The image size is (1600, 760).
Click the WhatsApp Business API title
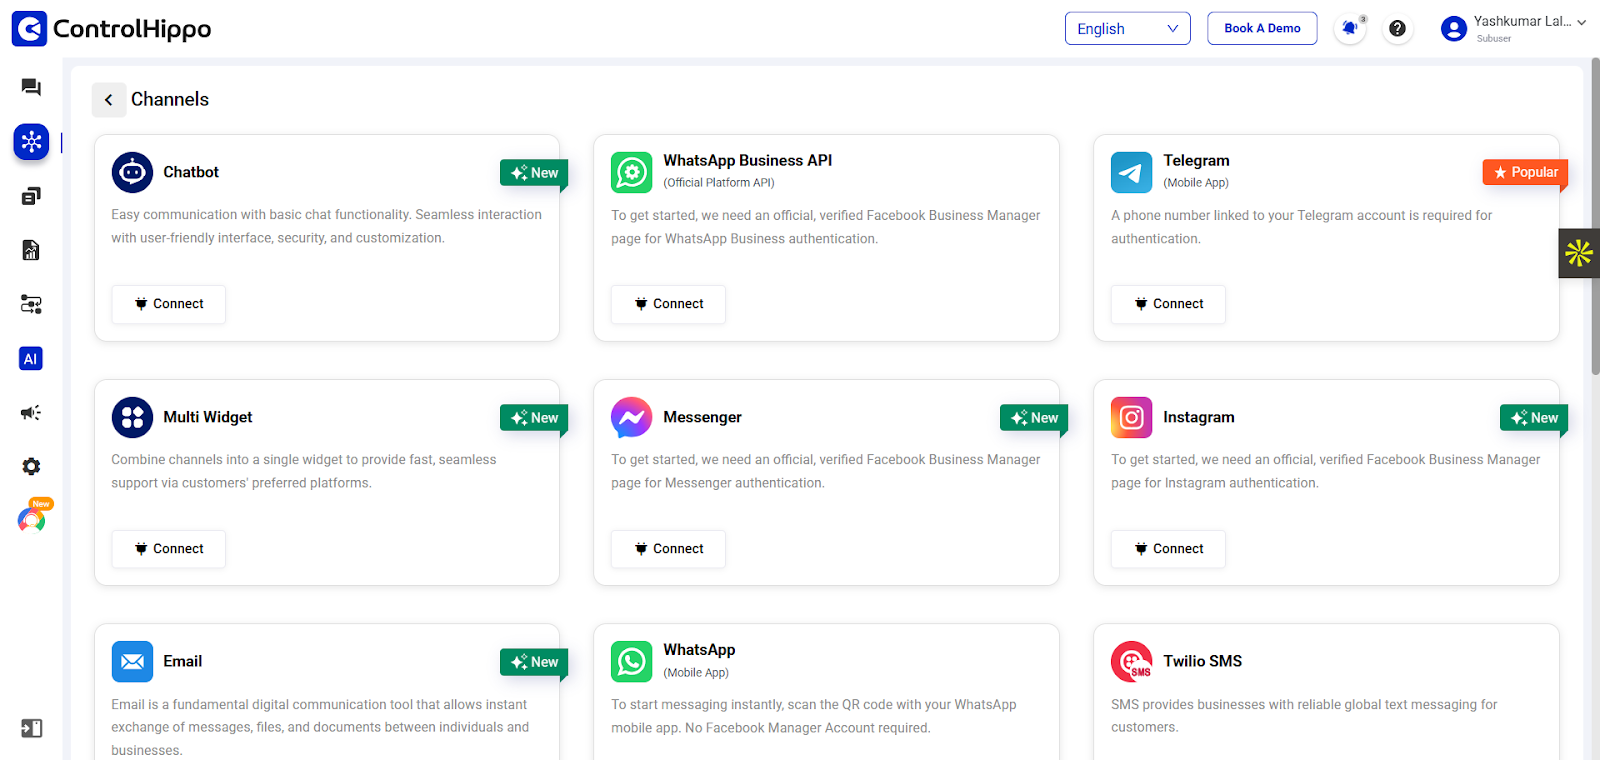click(748, 160)
